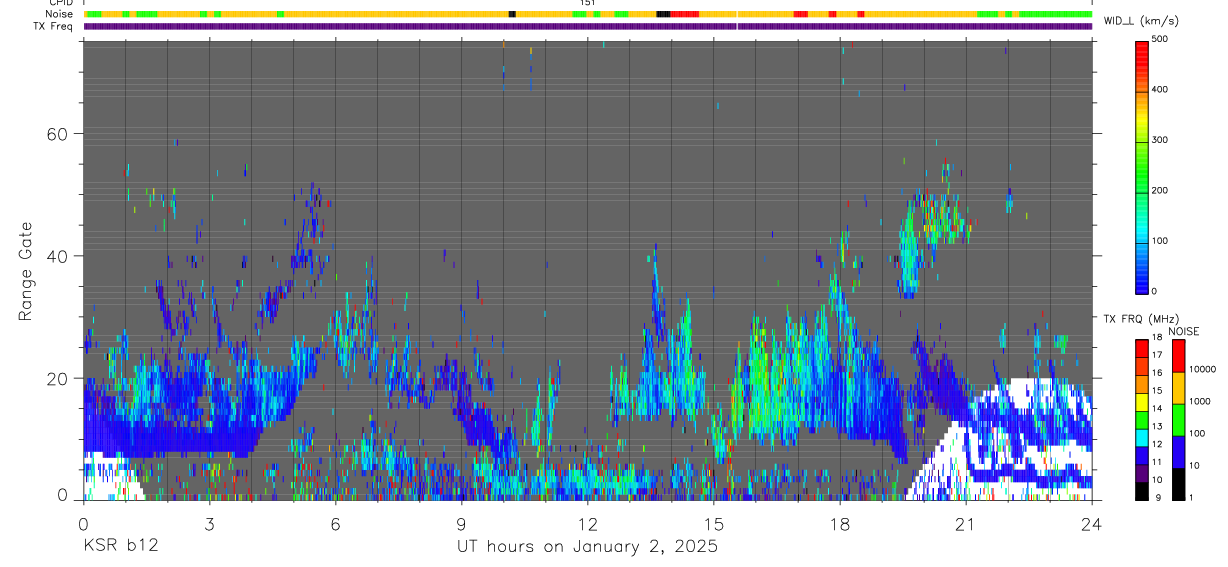Click the 500 label on width colorbar
The width and height of the screenshot is (1228, 567).
tap(1160, 39)
